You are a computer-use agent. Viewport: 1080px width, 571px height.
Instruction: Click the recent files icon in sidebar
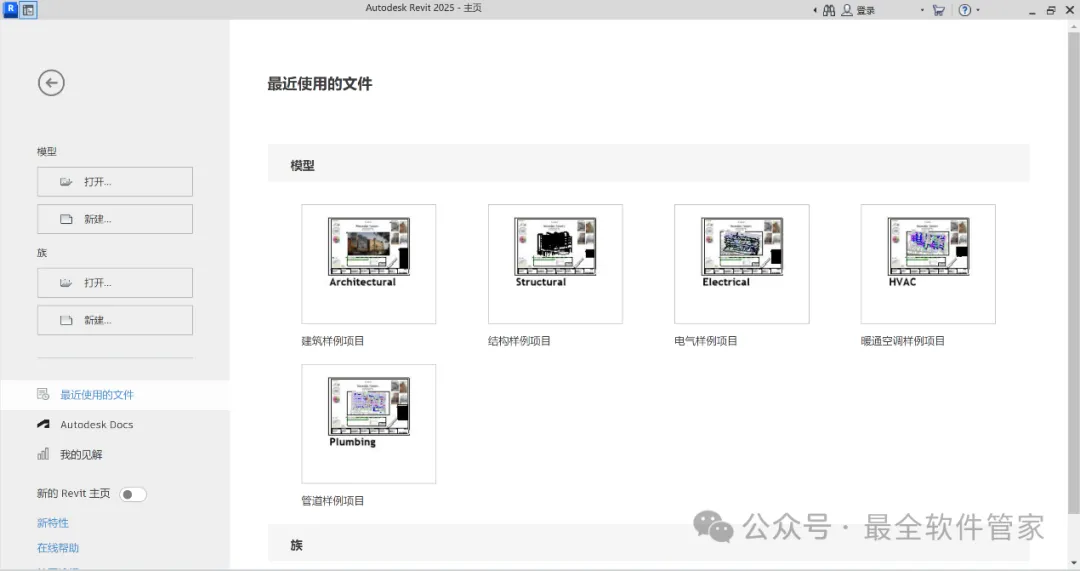(43, 394)
